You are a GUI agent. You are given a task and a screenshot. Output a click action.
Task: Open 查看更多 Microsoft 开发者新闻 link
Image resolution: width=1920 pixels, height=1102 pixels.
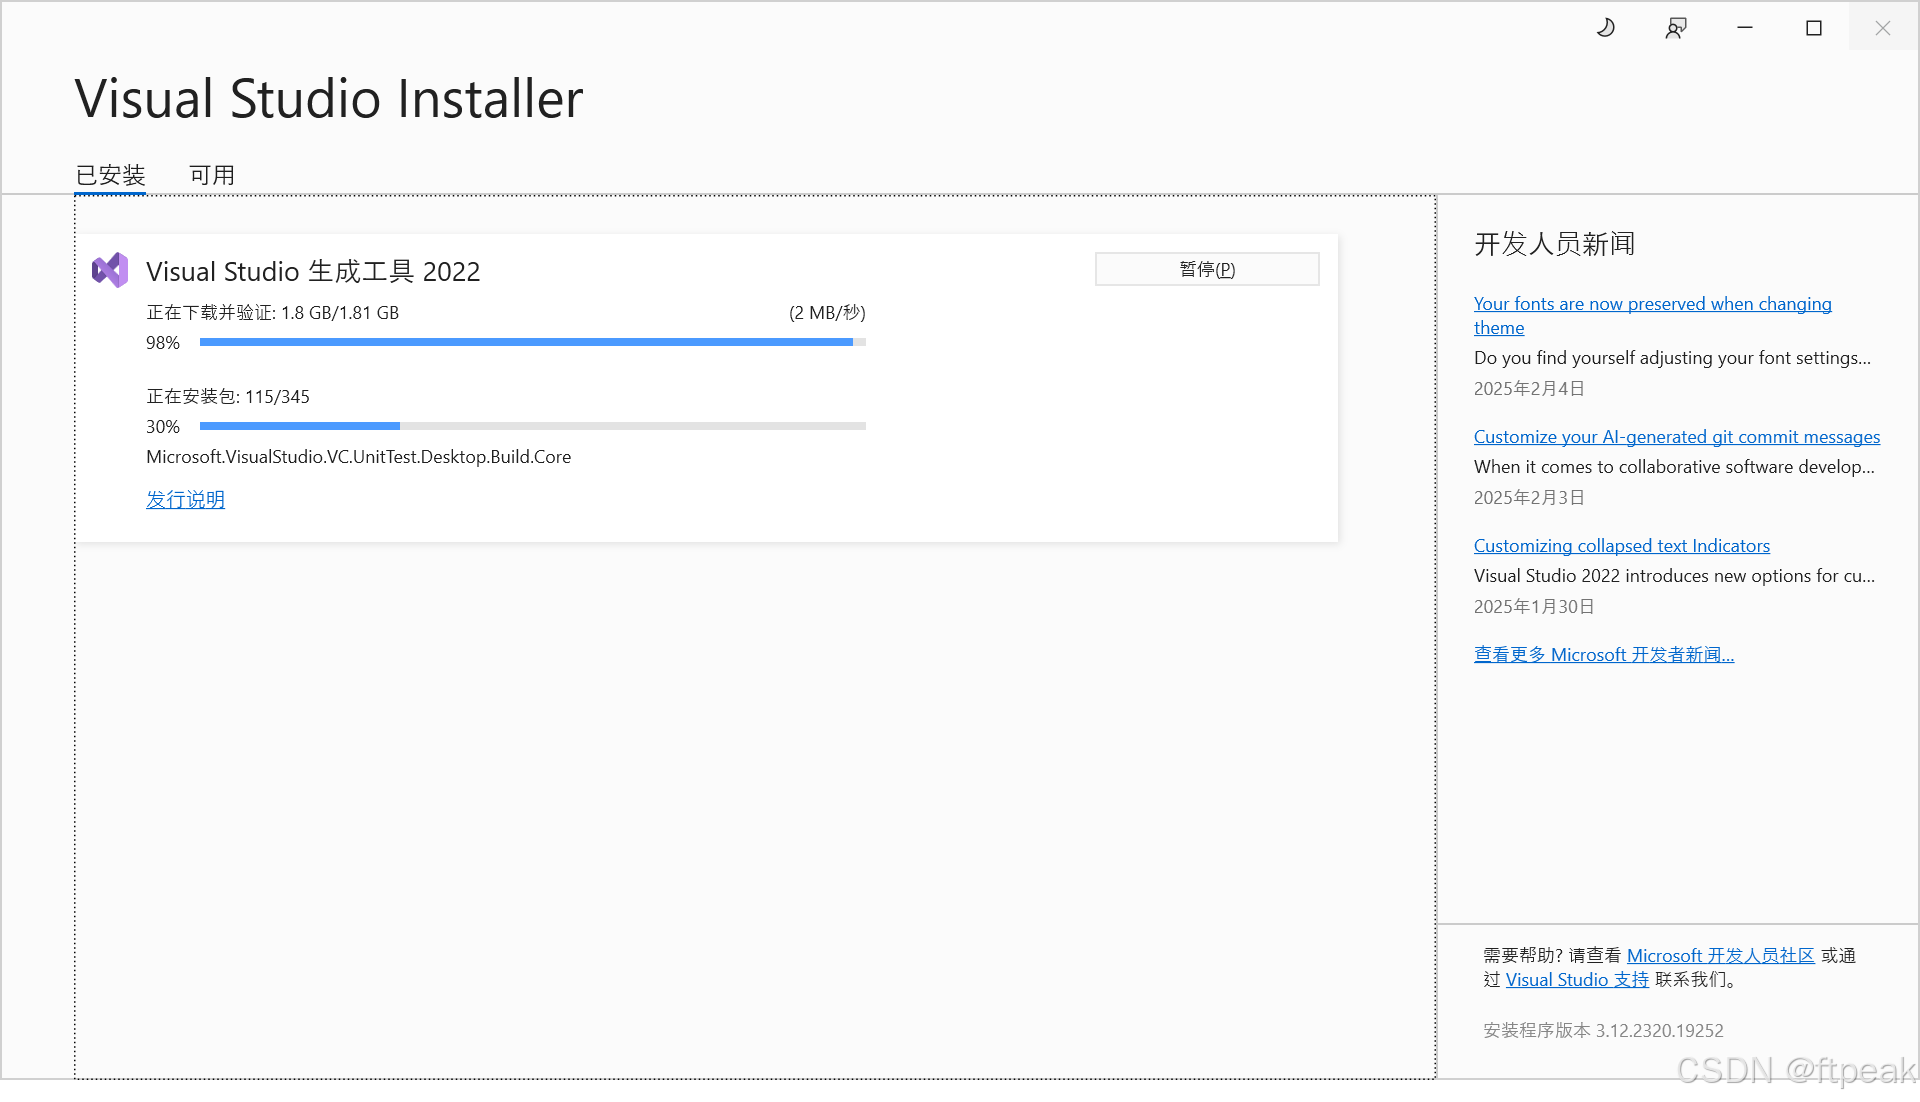tap(1603, 655)
